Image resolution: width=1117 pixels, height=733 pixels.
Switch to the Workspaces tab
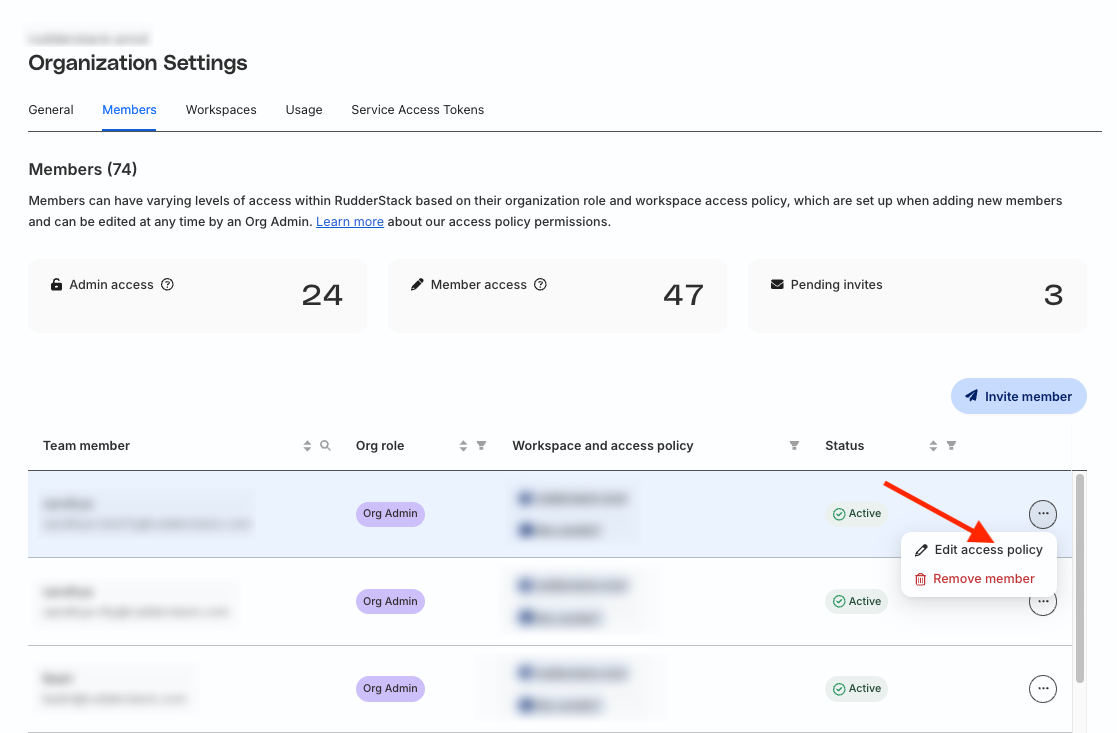(221, 110)
